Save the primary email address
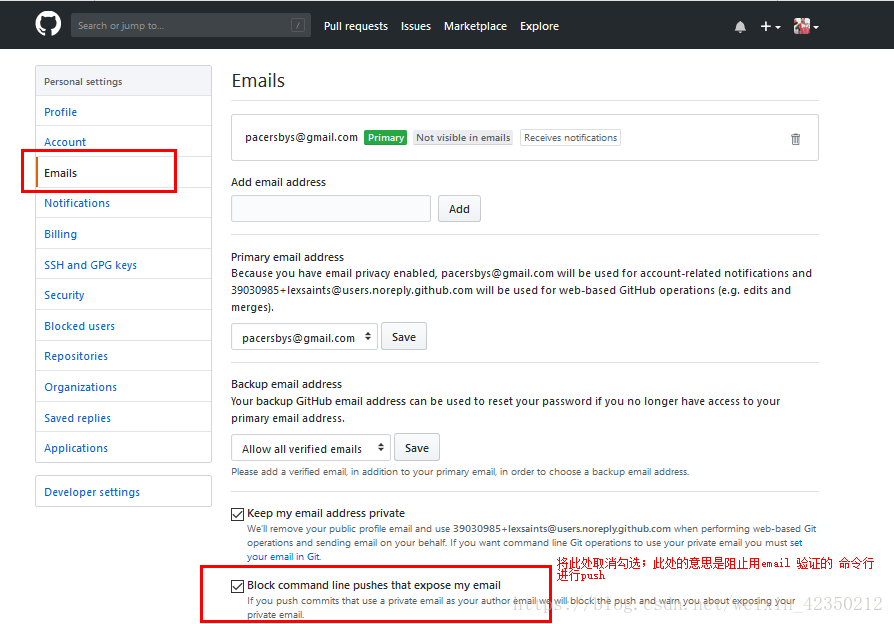 404,337
